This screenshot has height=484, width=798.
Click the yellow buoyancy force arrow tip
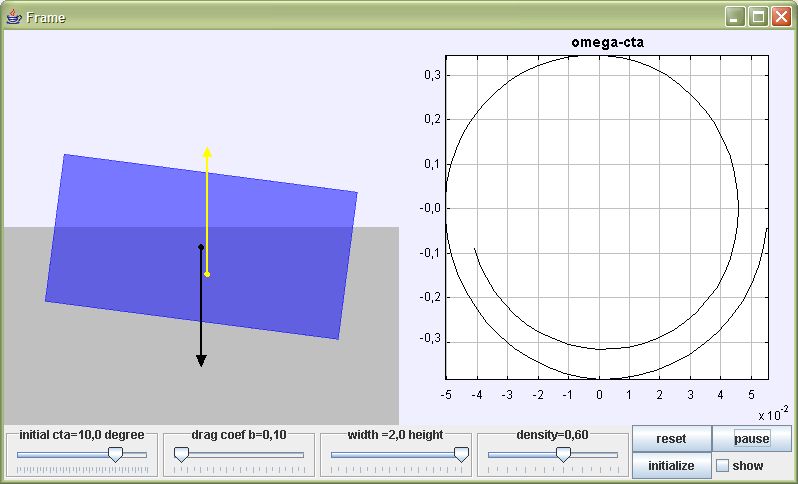point(207,151)
